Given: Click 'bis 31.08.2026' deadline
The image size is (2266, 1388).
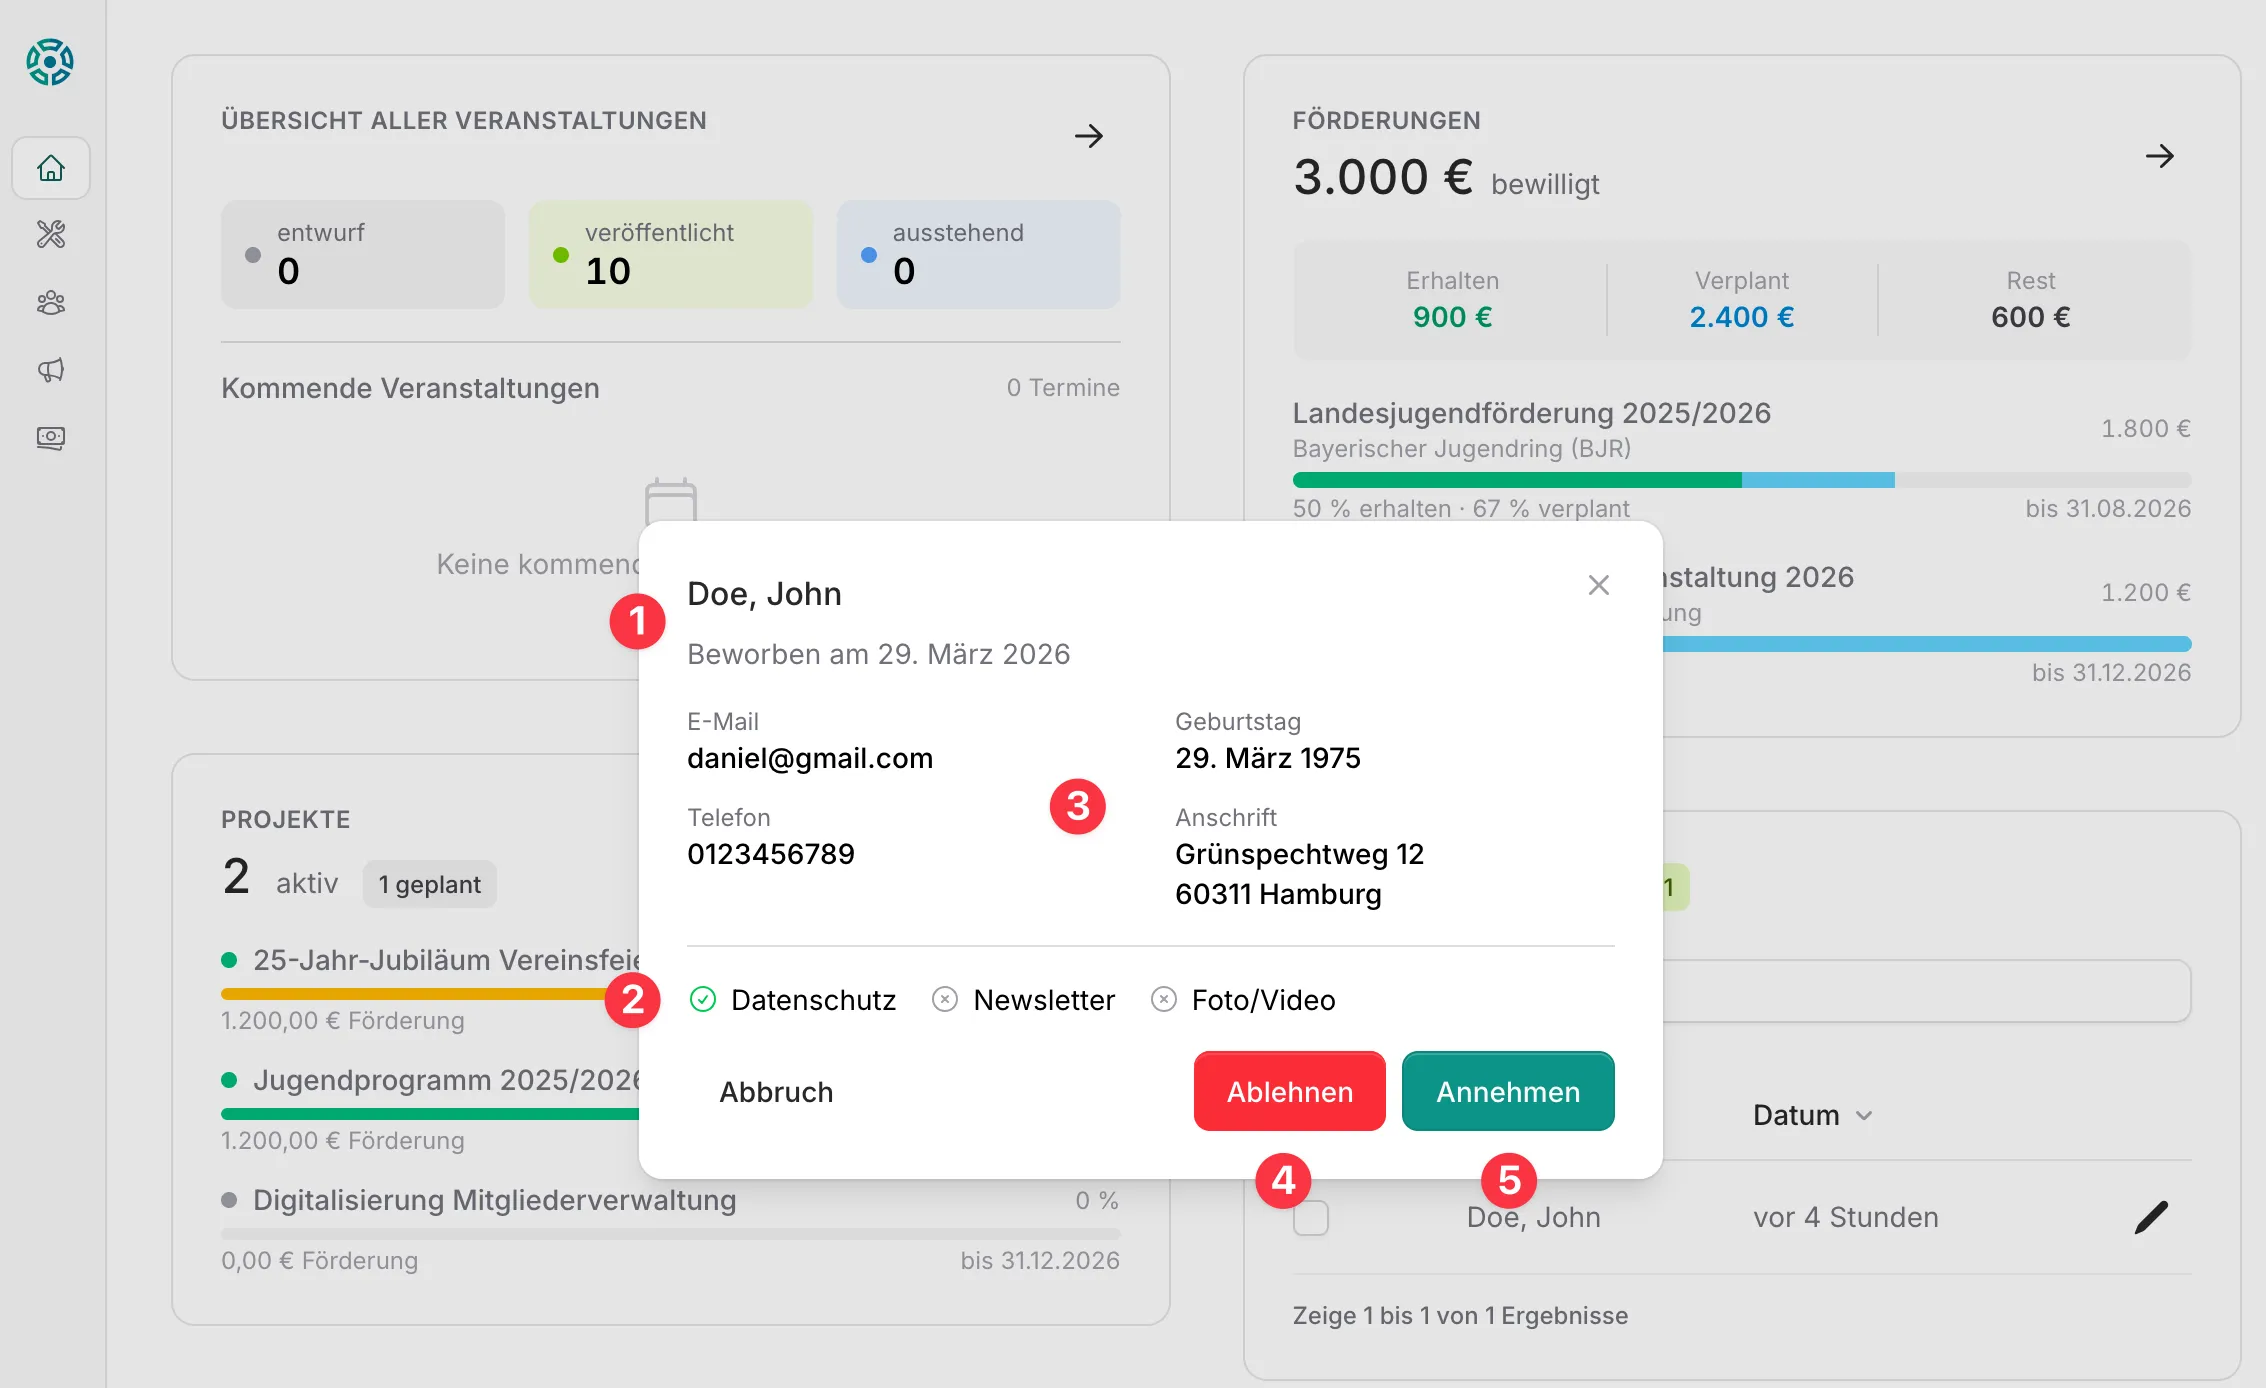Looking at the screenshot, I should pos(2108,508).
